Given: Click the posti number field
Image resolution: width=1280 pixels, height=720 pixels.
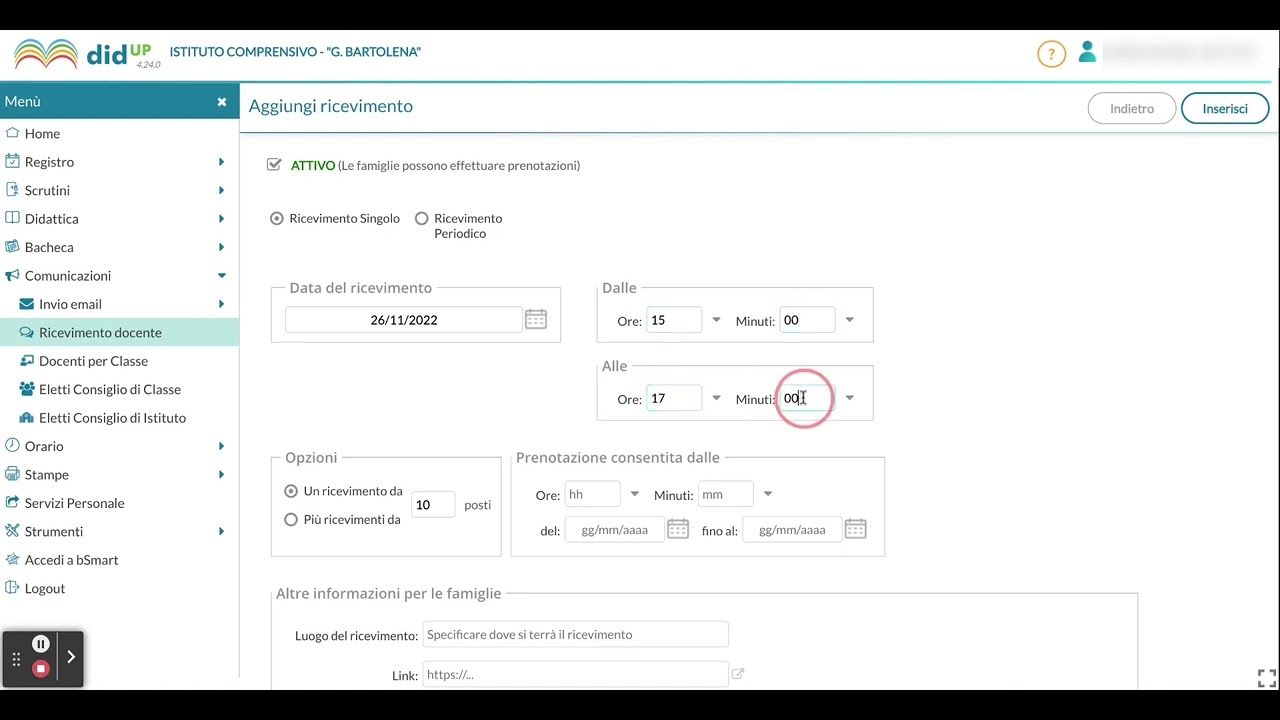Looking at the screenshot, I should [x=432, y=505].
